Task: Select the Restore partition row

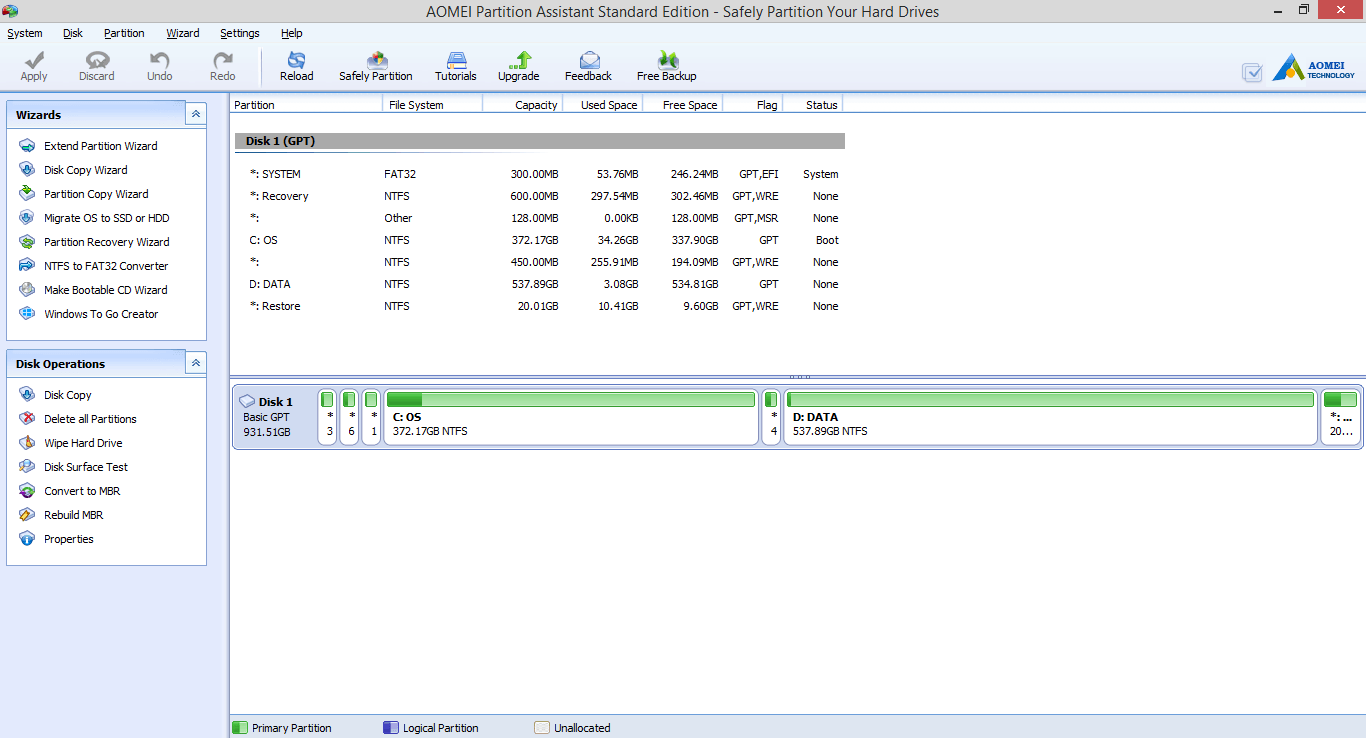Action: point(540,306)
